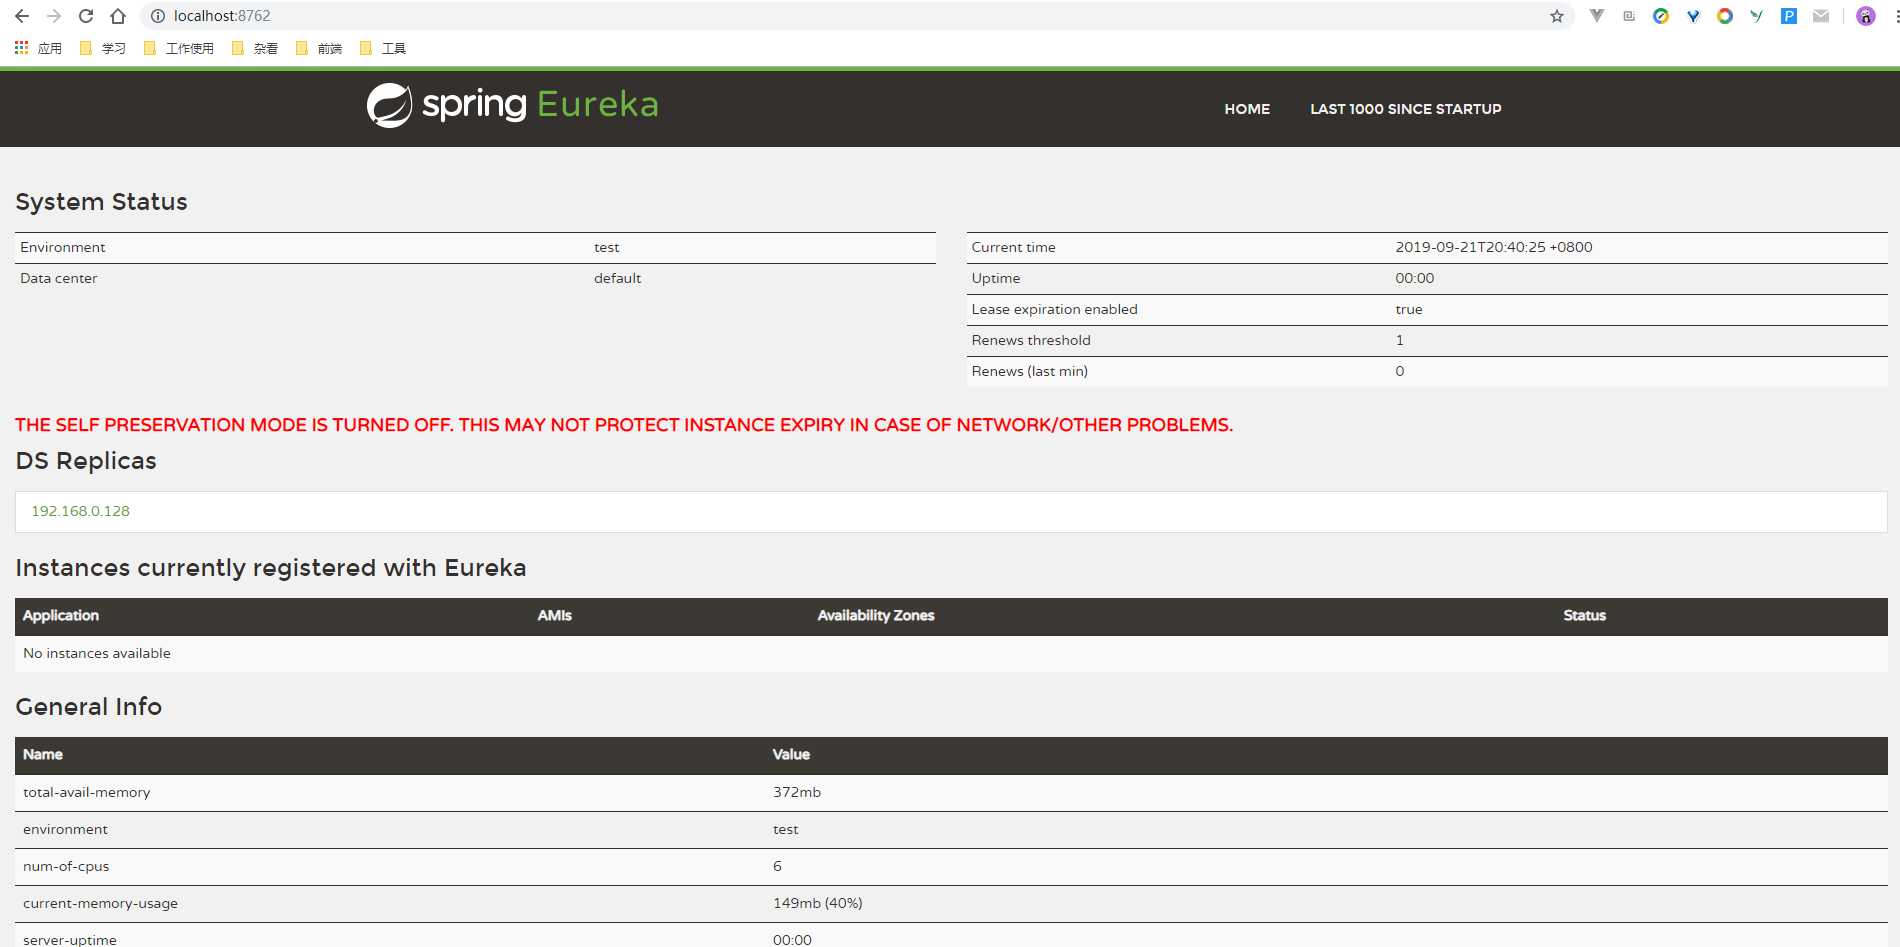Click the System Status heading
Viewport: 1900px width, 947px height.
click(x=101, y=202)
